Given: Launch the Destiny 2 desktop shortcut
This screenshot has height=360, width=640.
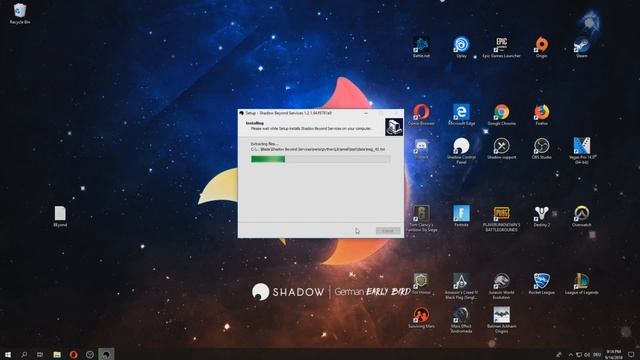Looking at the screenshot, I should click(x=542, y=216).
